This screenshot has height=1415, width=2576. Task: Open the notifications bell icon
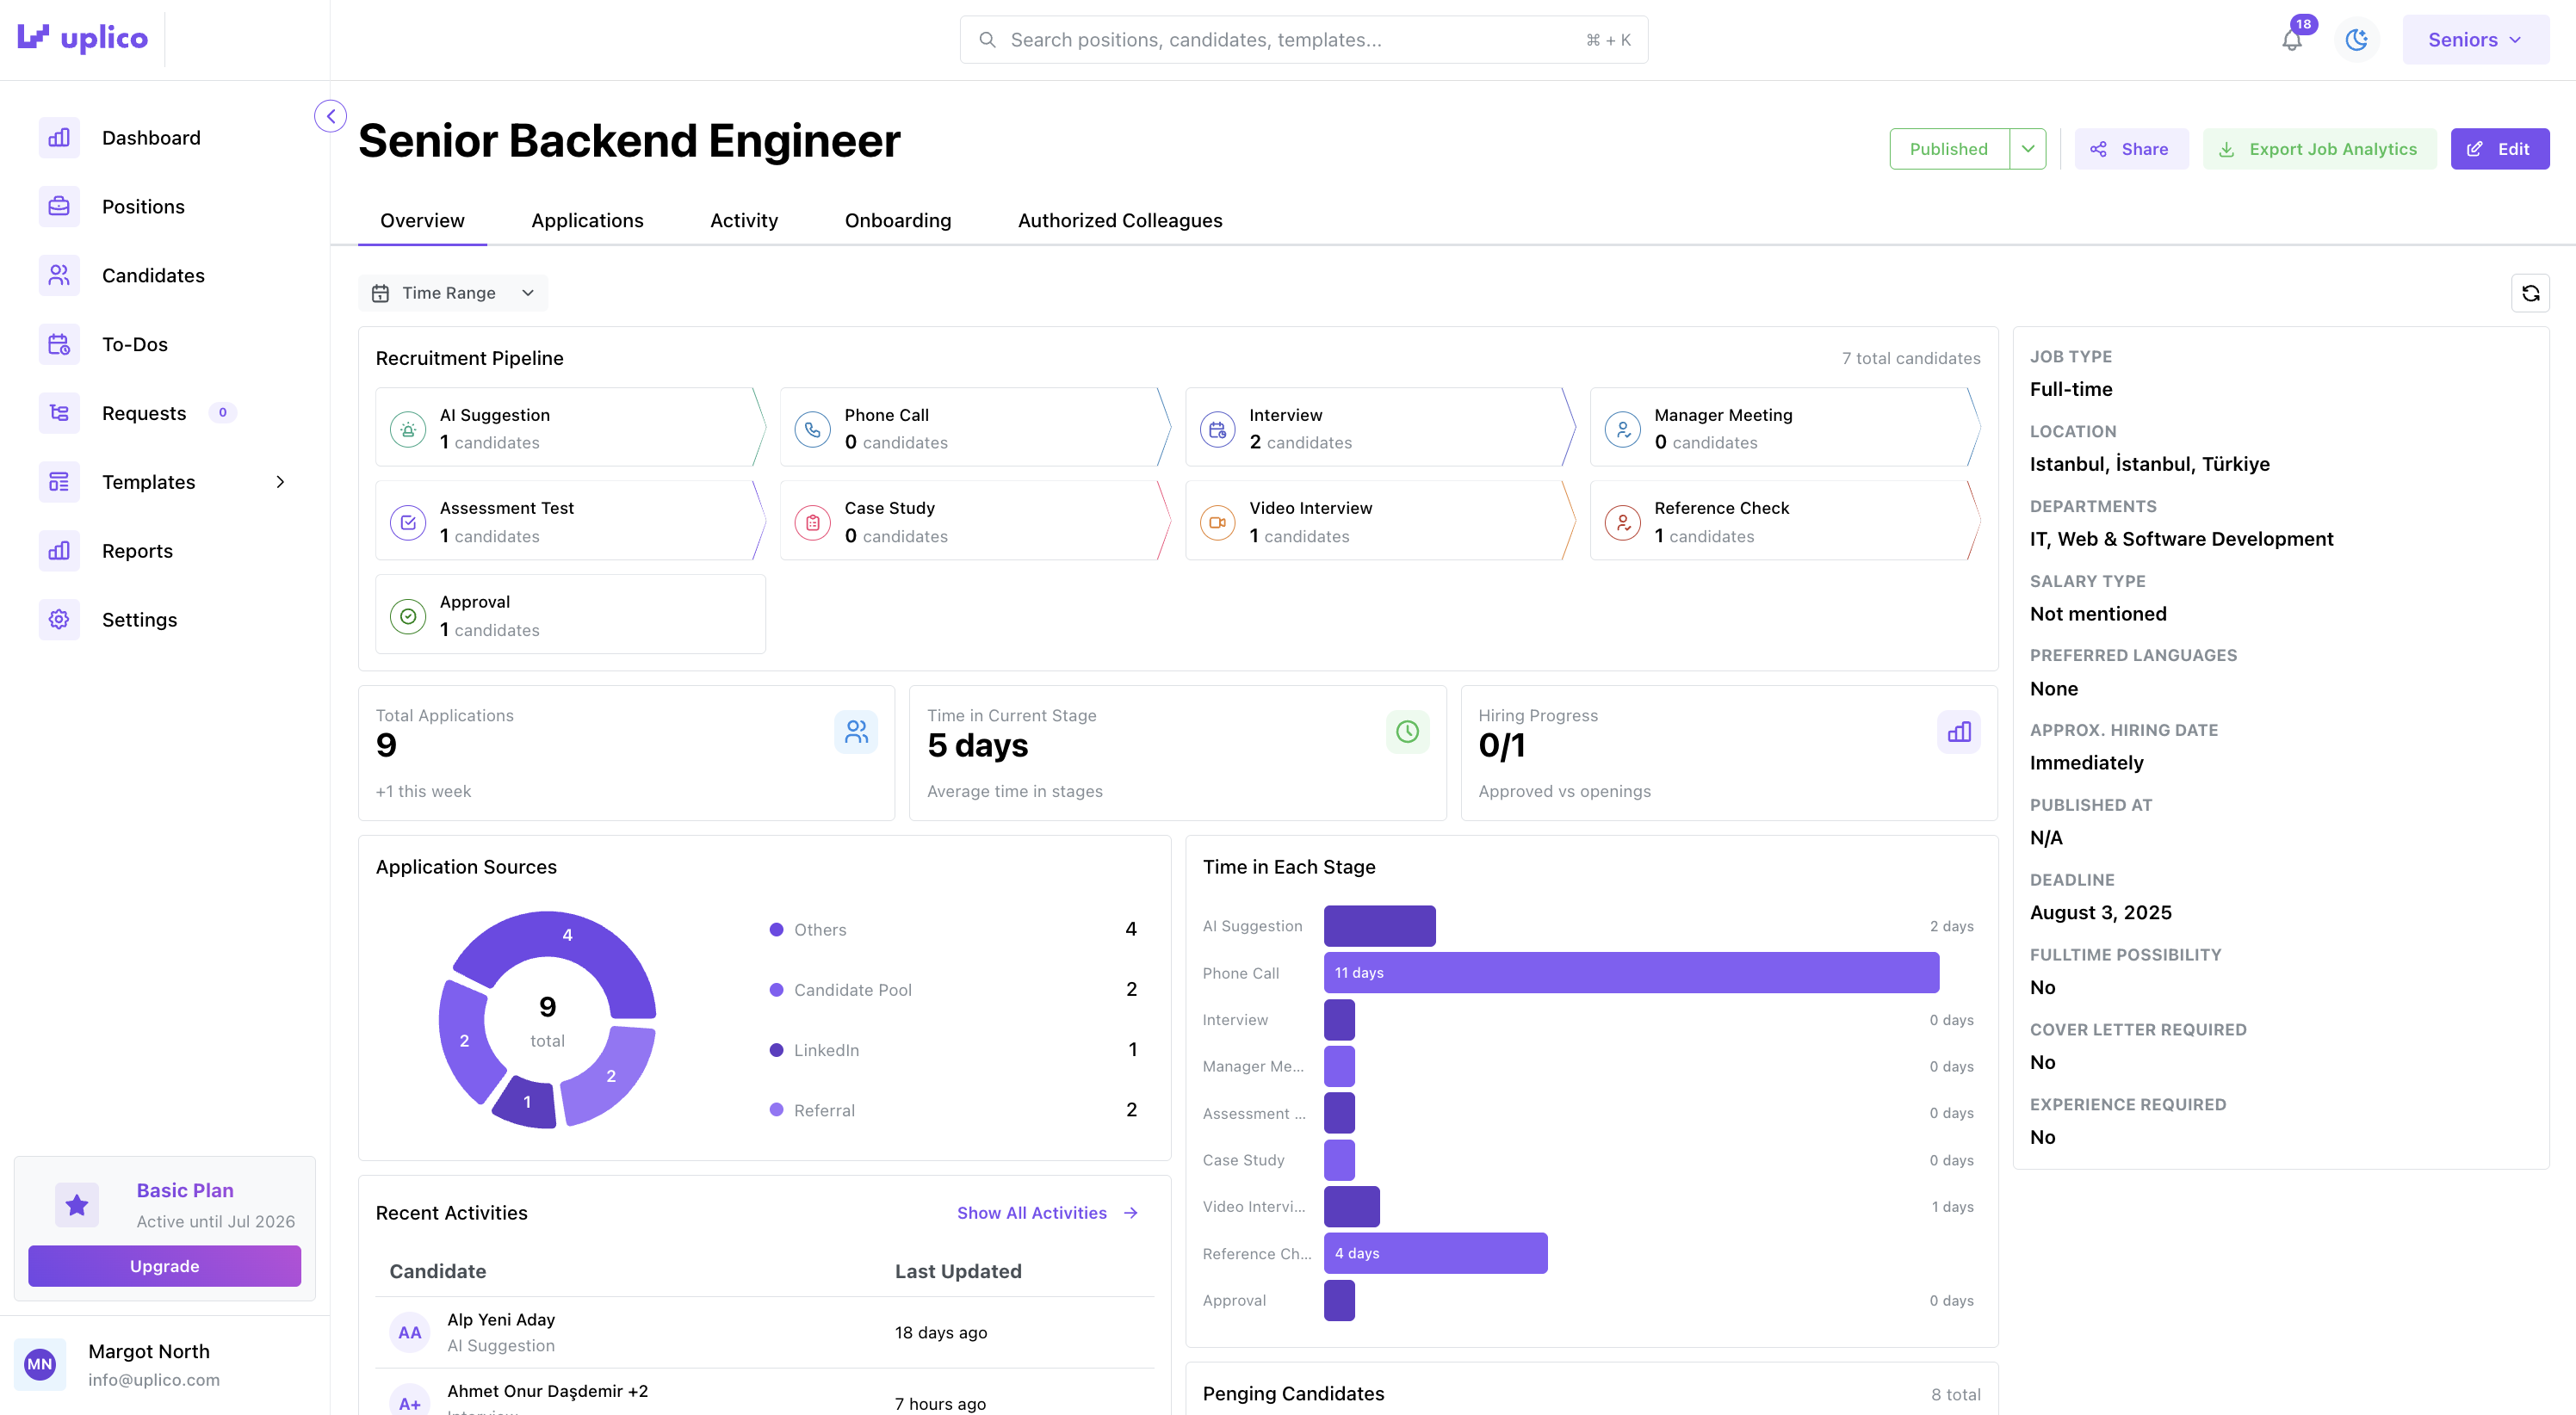(2291, 40)
